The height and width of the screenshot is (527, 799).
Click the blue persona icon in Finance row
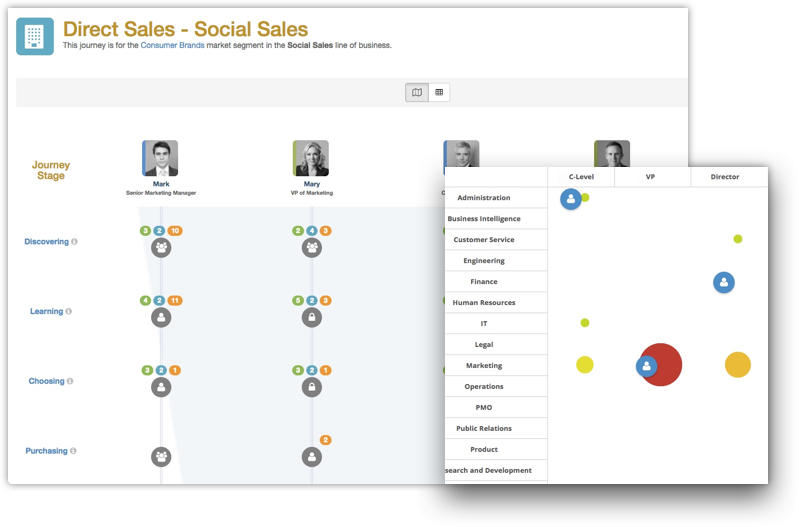[x=724, y=282]
